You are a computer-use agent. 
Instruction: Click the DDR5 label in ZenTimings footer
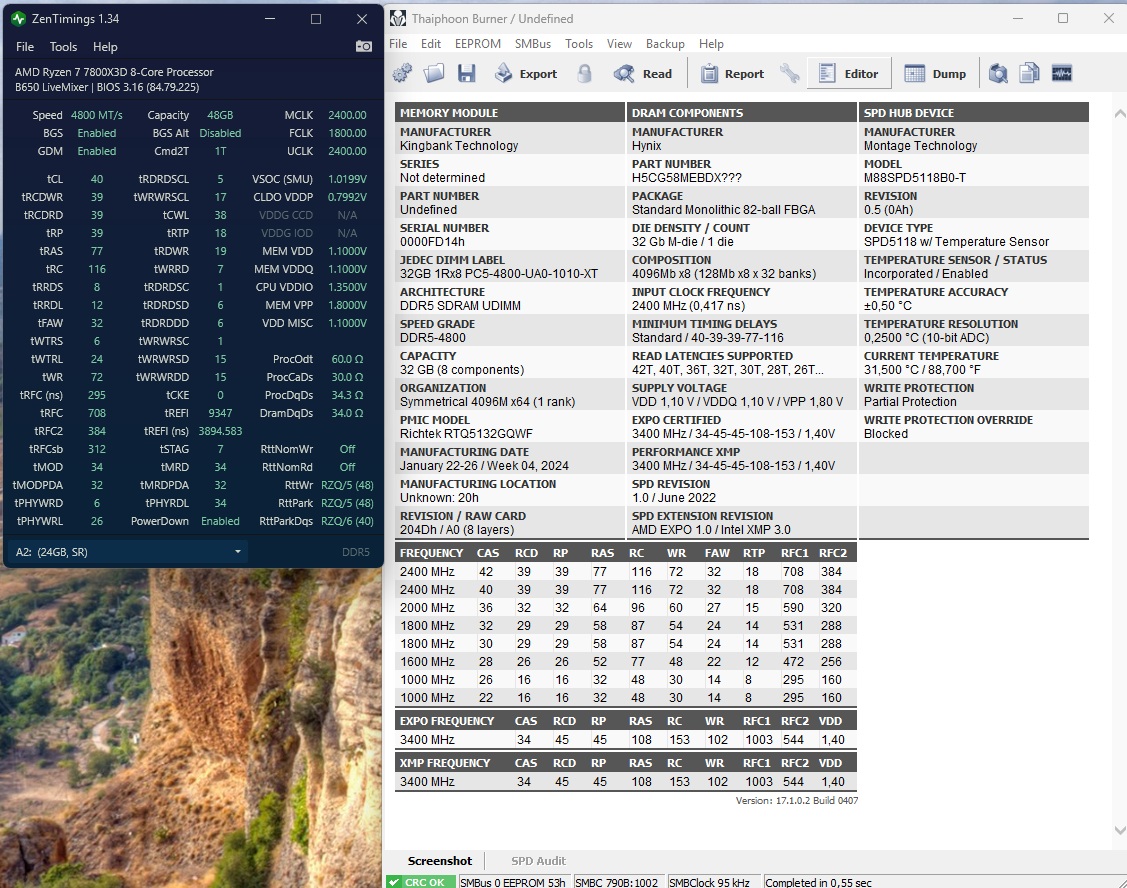pyautogui.click(x=356, y=552)
